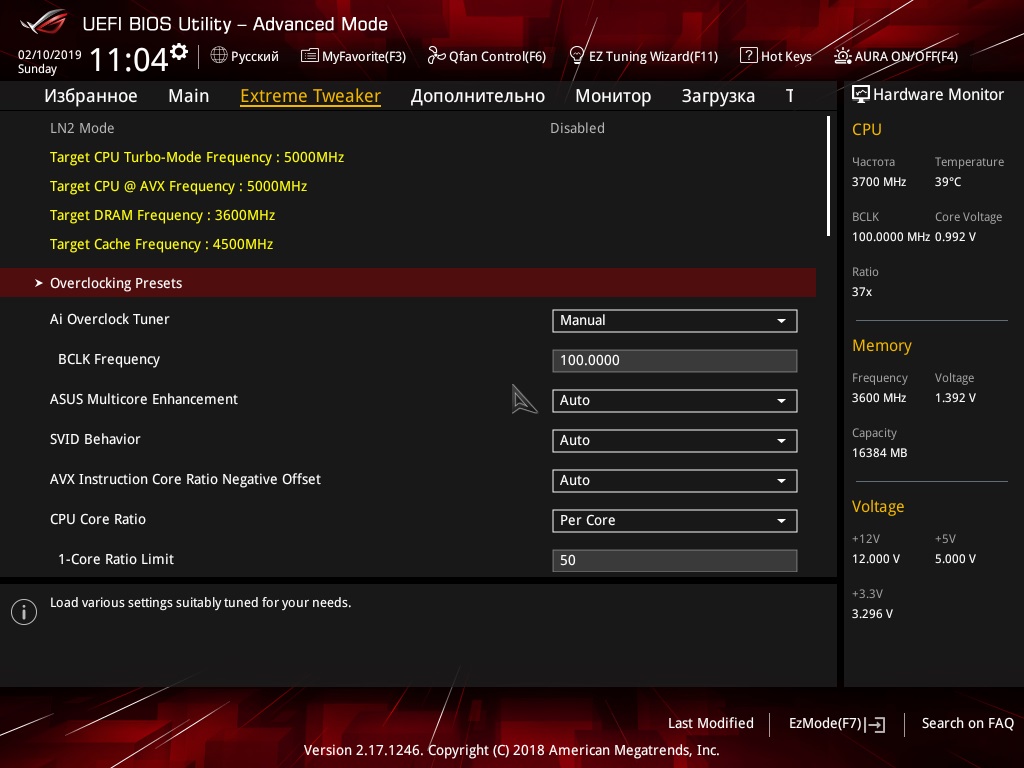1024x768 pixels.
Task: Click the Hardware Monitor display icon
Action: 861,95
